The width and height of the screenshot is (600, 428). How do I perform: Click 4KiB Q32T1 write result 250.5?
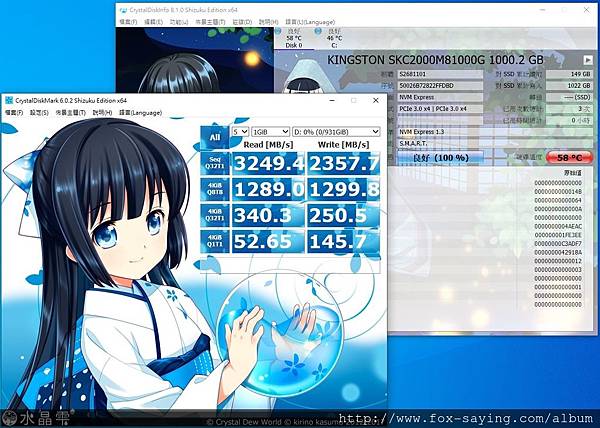[x=344, y=215]
